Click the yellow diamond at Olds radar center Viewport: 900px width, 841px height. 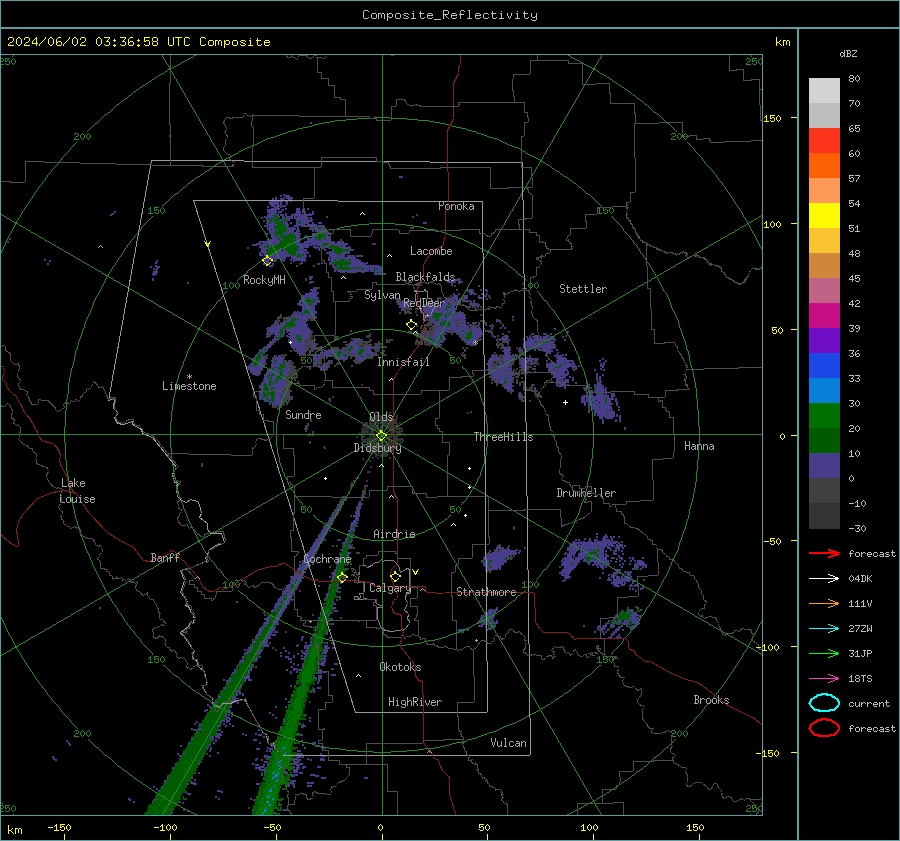381,436
